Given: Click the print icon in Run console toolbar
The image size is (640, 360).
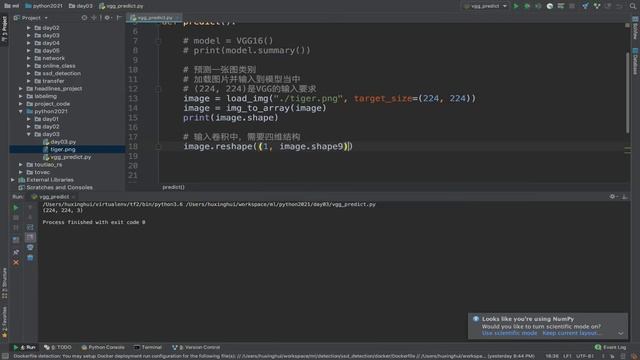Looking at the screenshot, I should (x=30, y=247).
